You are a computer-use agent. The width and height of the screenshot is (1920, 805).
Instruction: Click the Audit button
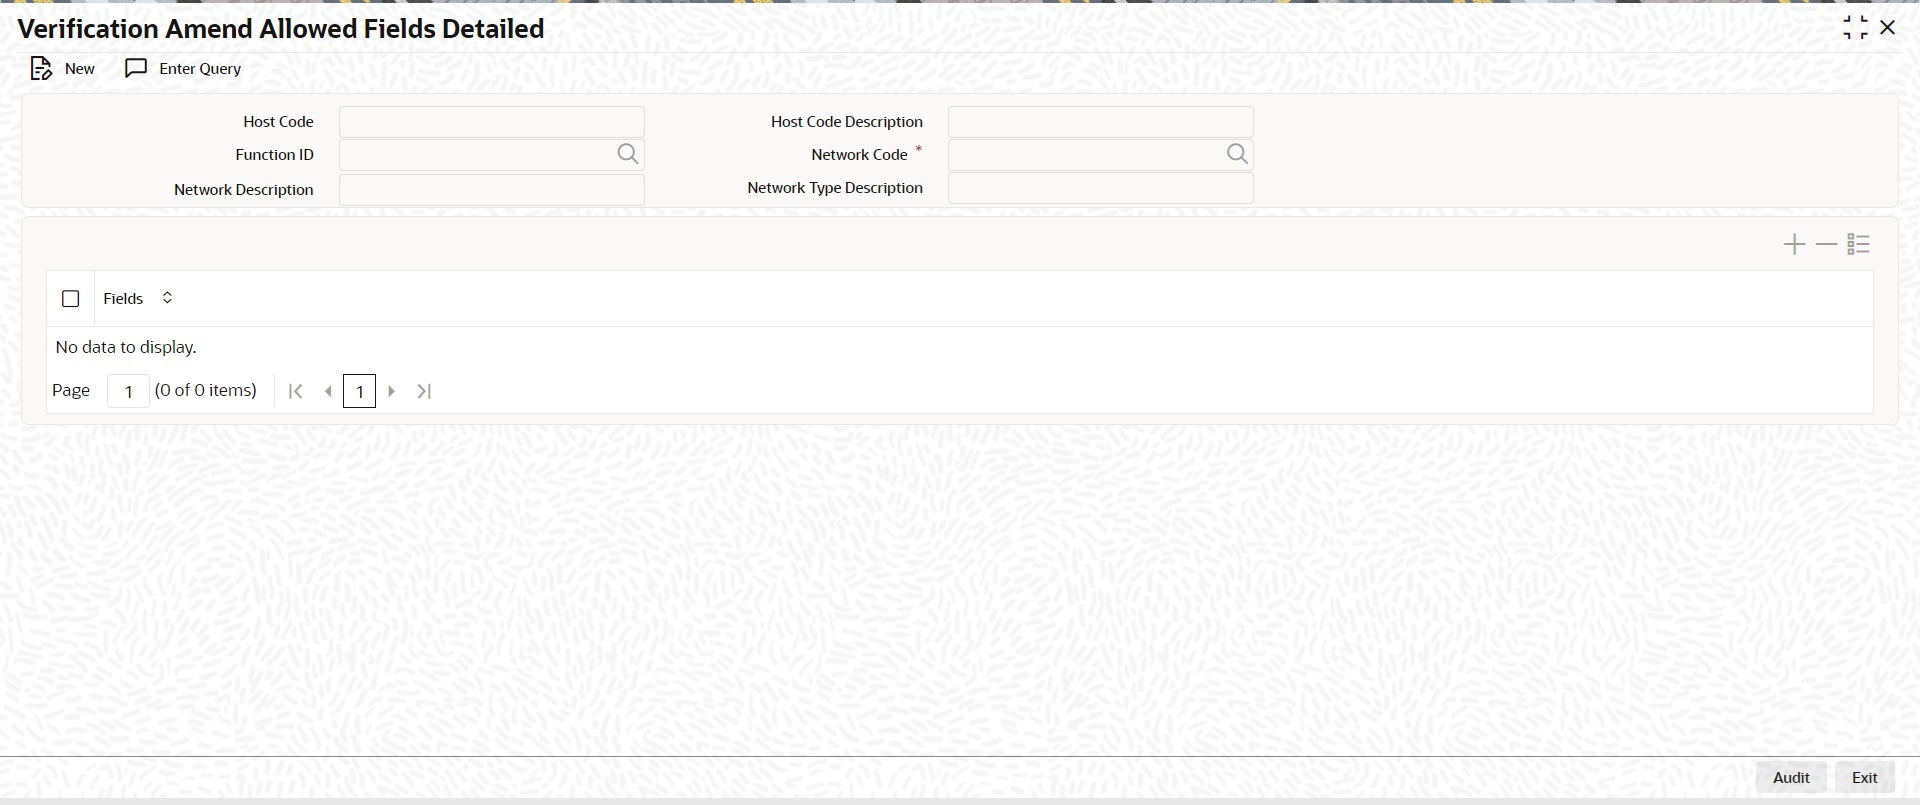(x=1791, y=777)
